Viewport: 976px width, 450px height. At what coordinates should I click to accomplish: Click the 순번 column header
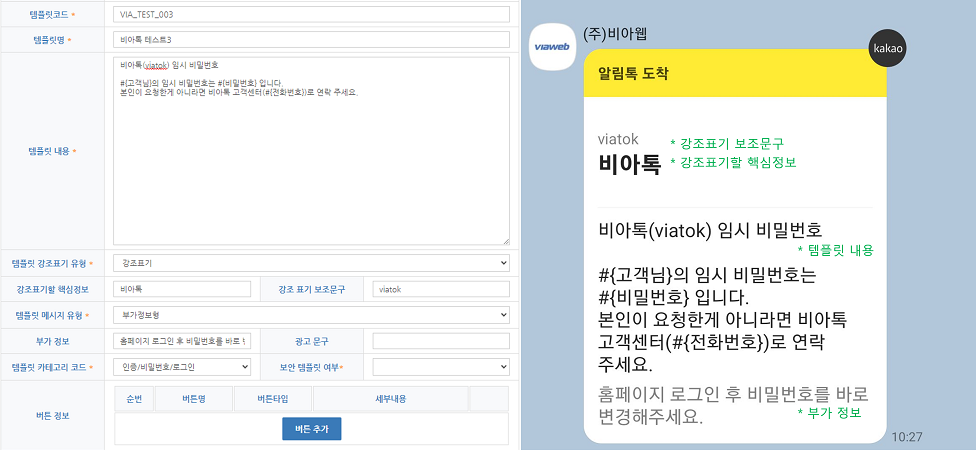[x=134, y=399]
